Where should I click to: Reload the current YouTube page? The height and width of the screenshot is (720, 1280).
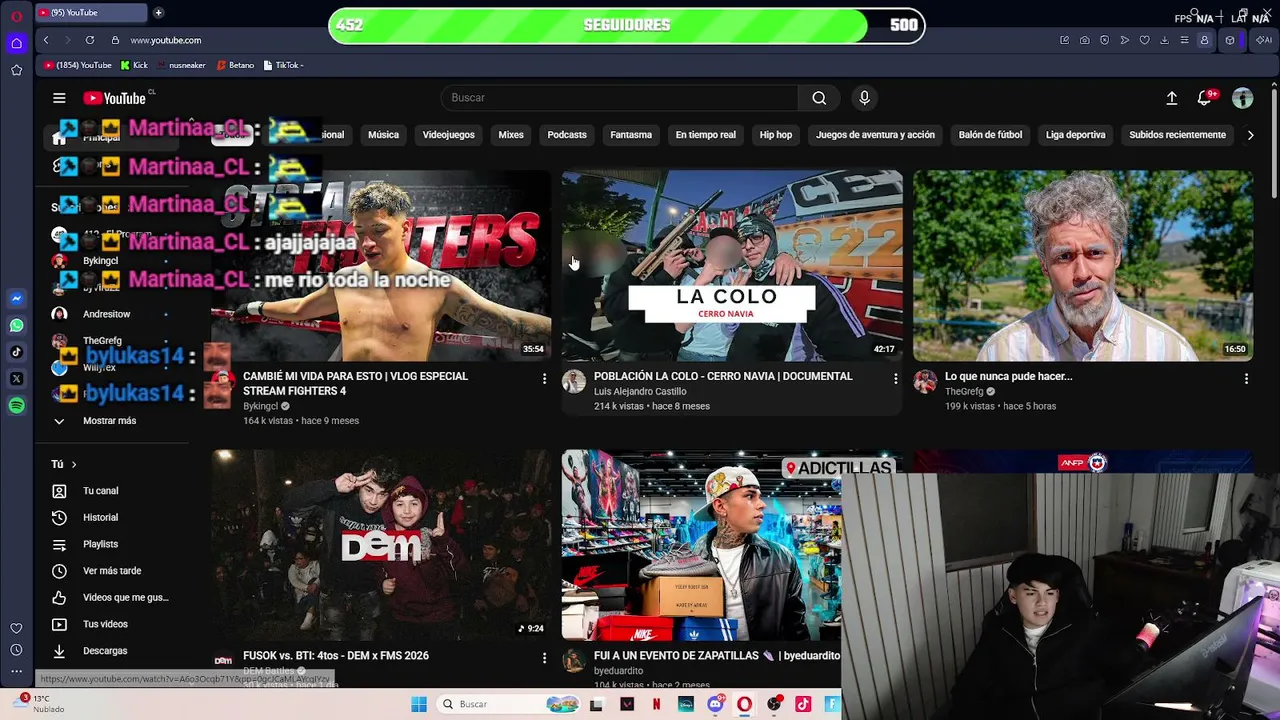pyautogui.click(x=90, y=40)
